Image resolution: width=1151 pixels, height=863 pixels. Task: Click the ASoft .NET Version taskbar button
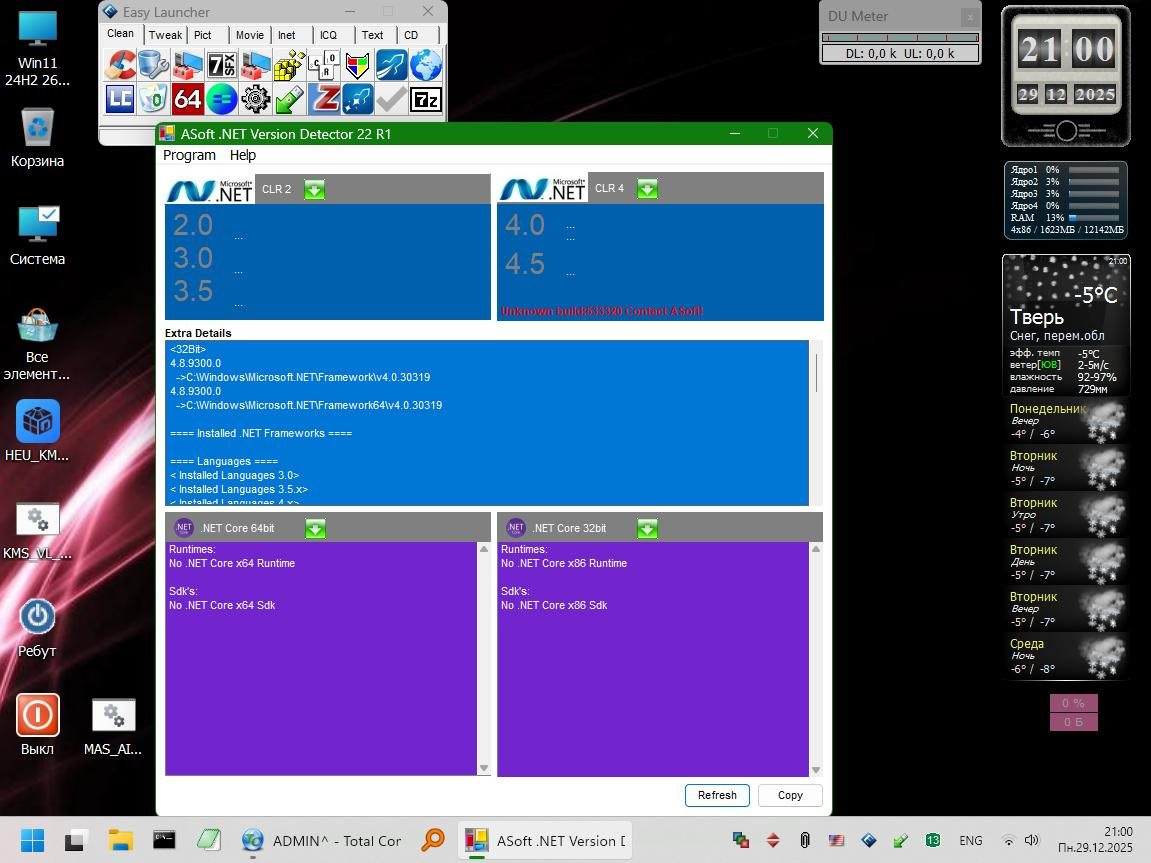click(x=545, y=841)
